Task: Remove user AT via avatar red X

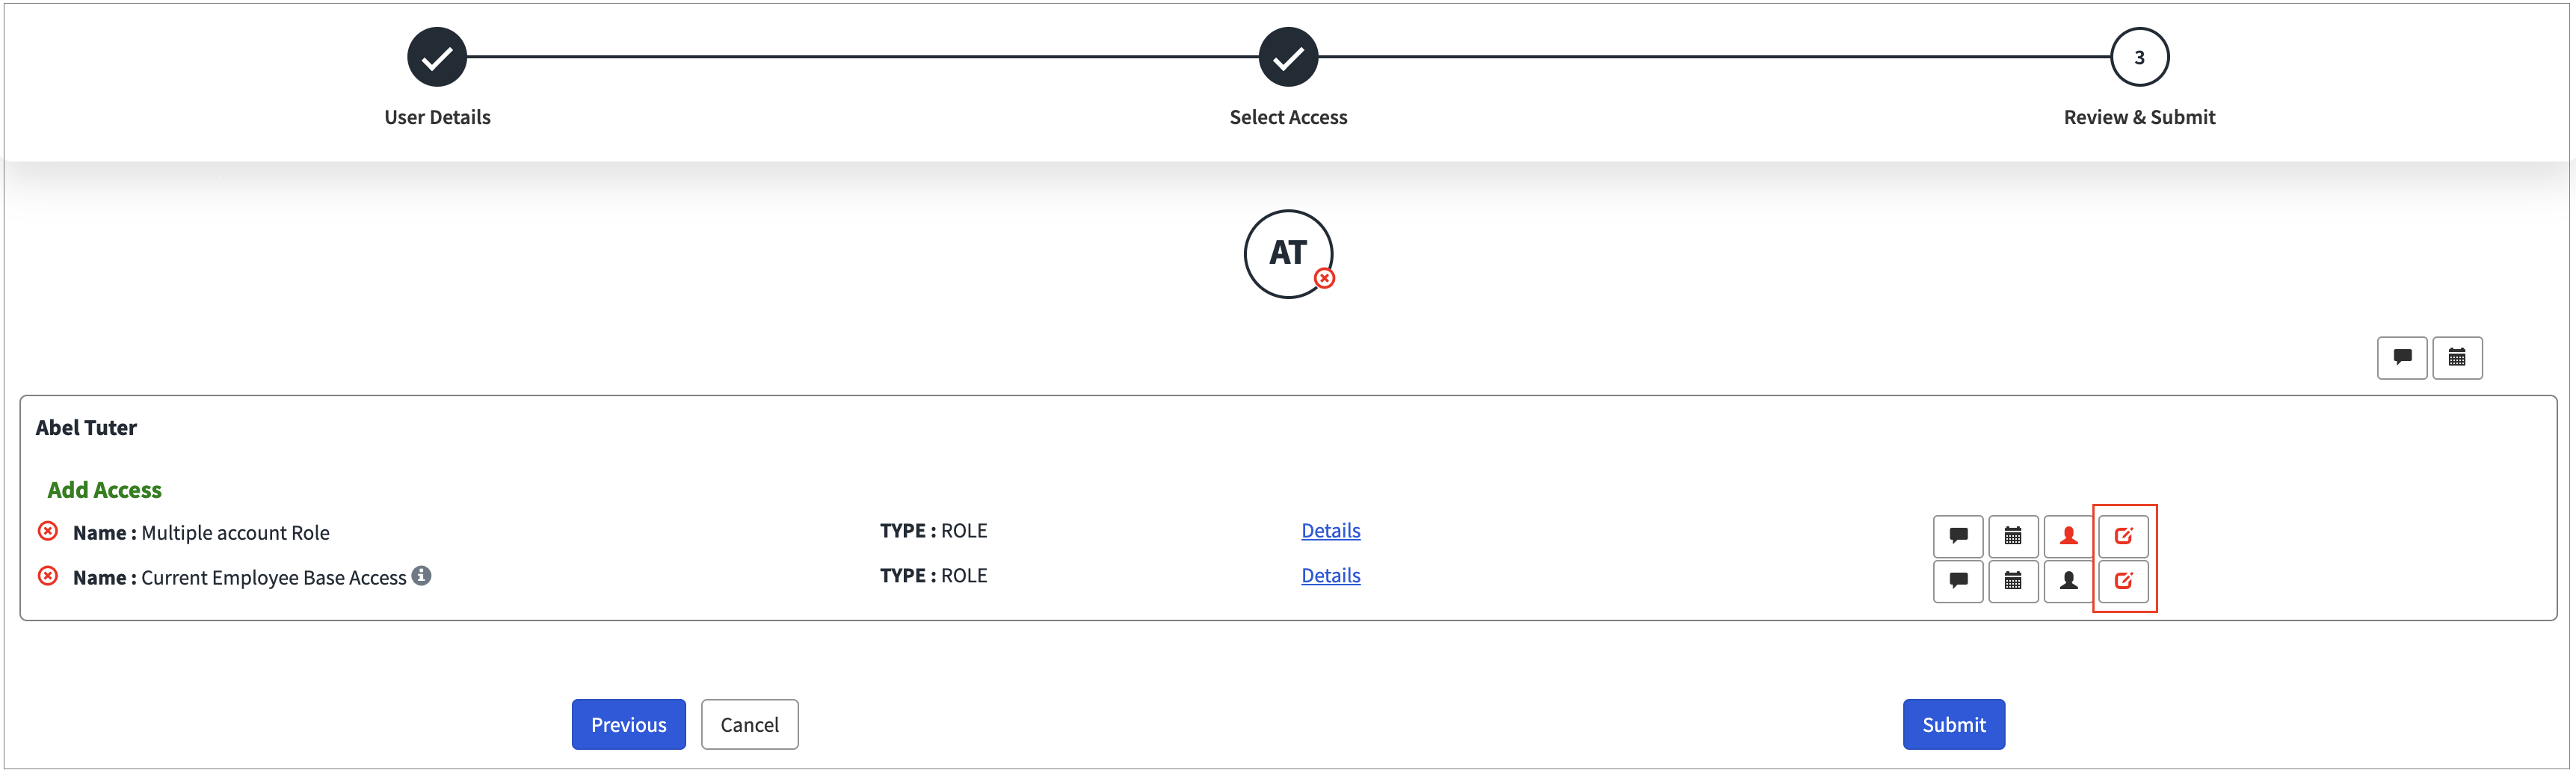Action: click(x=1324, y=279)
